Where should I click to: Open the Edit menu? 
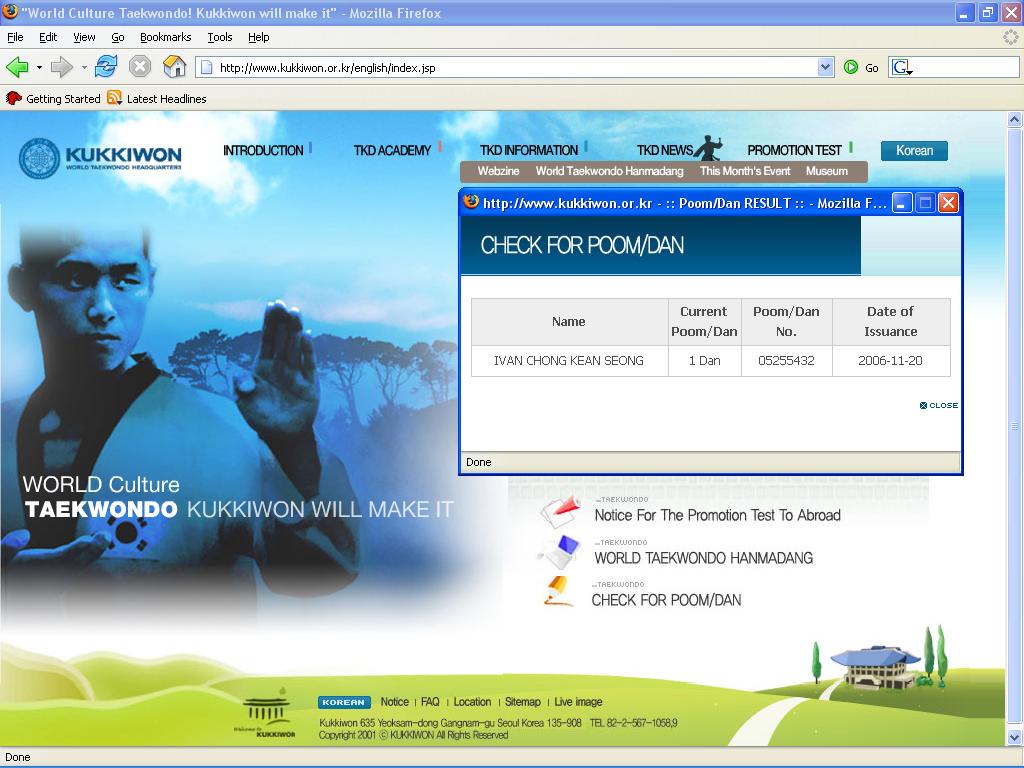click(x=48, y=37)
